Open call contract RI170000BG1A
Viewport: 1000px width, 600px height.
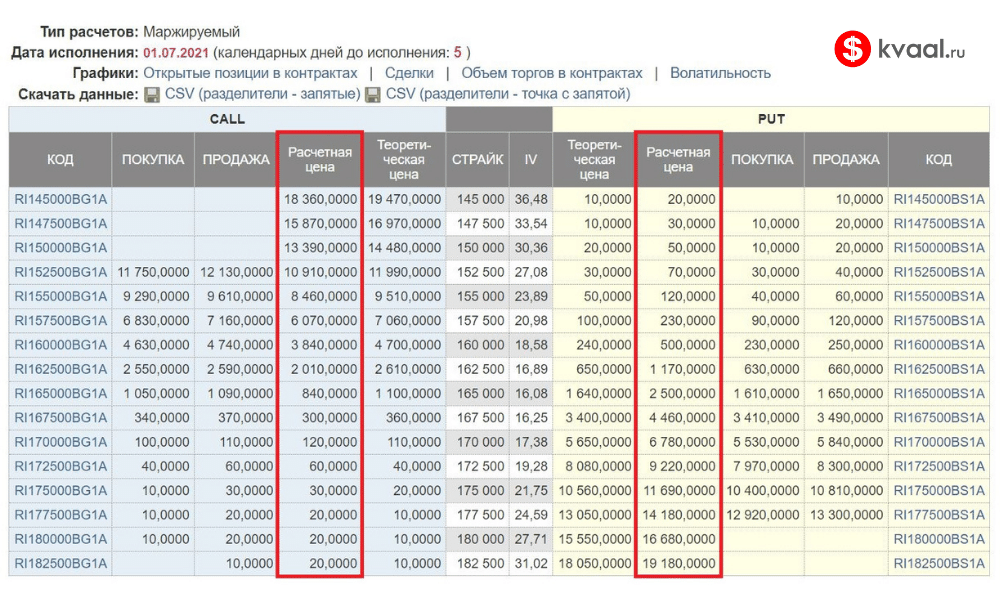tap(61, 442)
